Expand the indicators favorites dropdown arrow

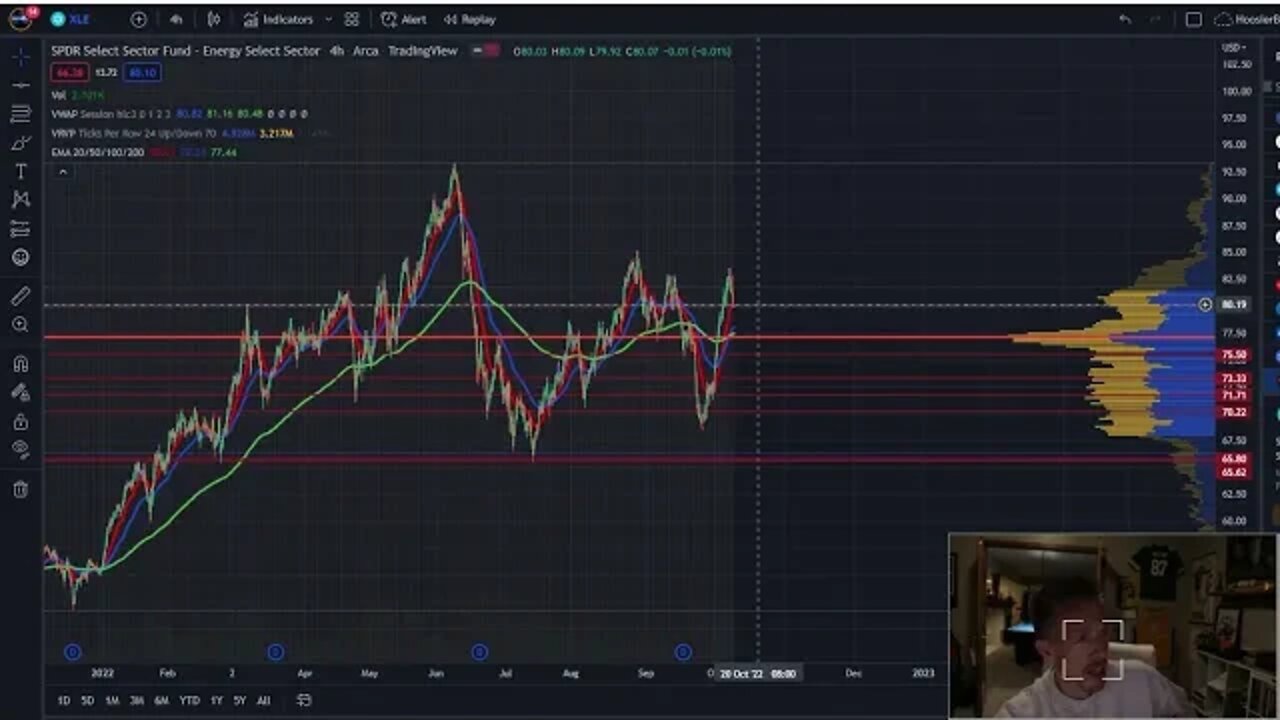328,19
